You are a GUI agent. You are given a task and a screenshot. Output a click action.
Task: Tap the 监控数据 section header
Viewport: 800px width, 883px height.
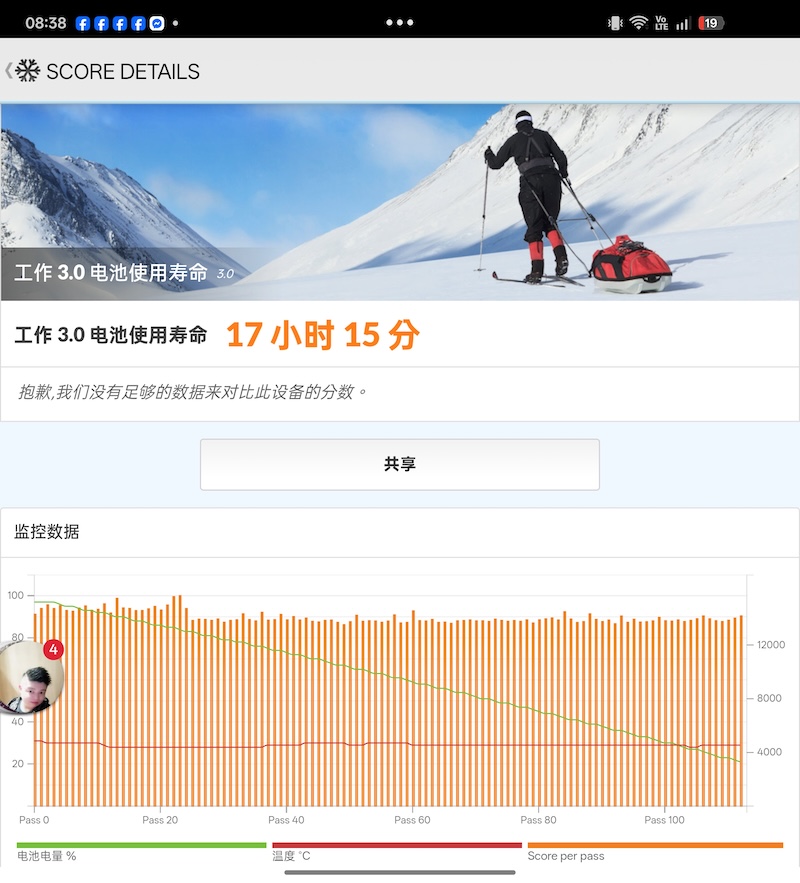47,532
